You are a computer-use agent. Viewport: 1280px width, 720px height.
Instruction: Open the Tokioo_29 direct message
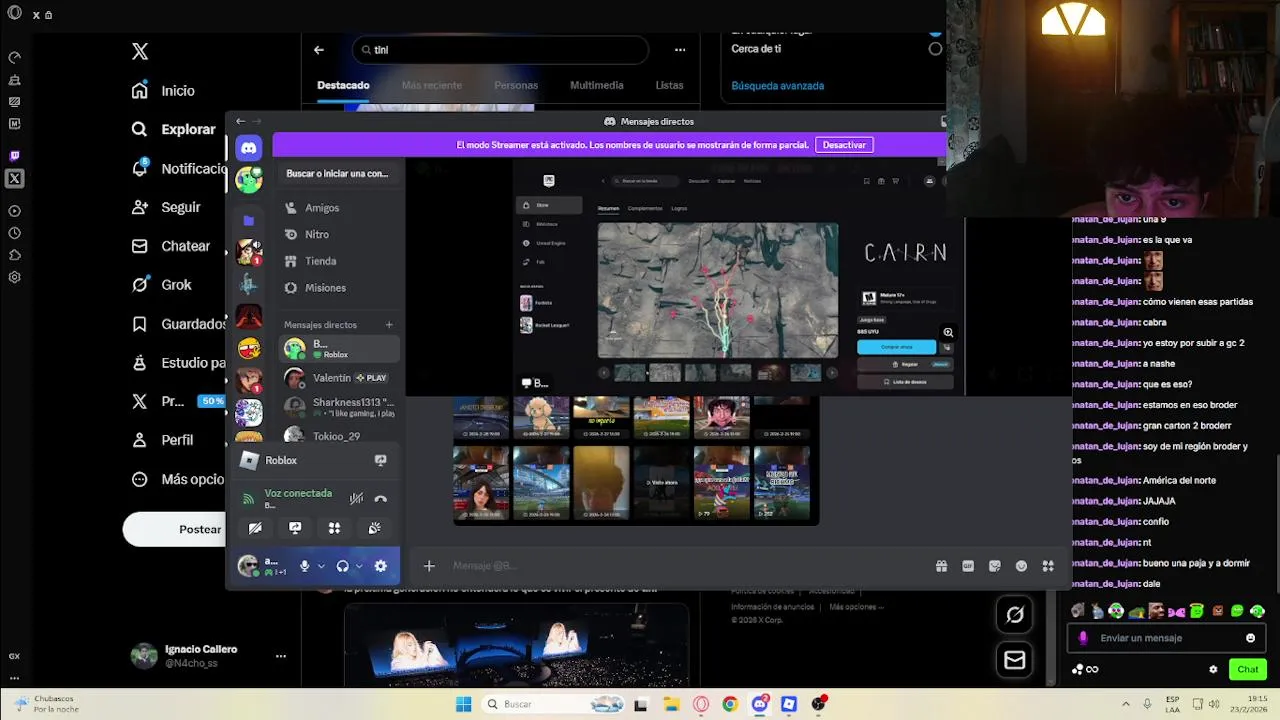(339, 436)
